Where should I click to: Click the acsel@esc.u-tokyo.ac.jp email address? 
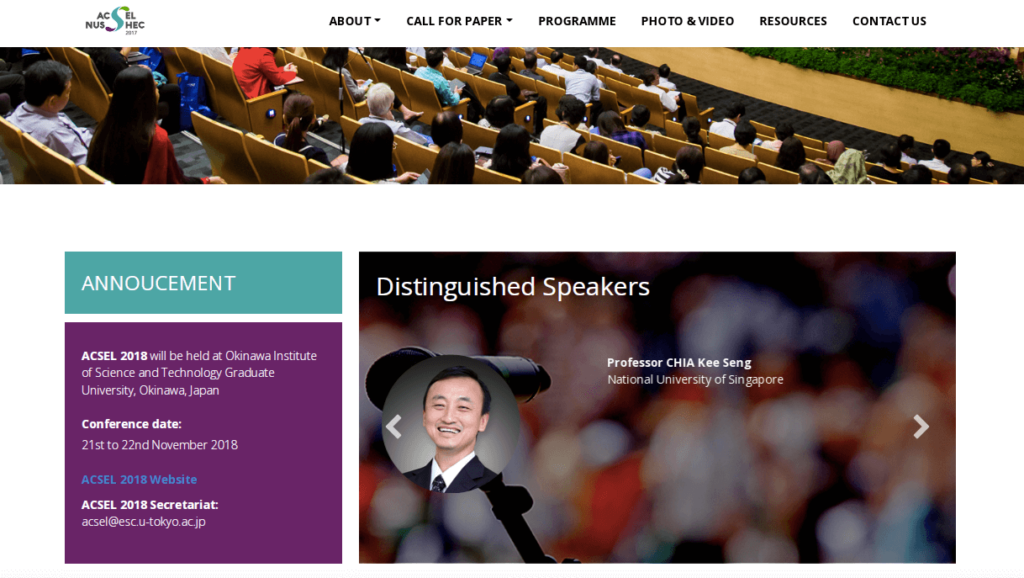point(143,521)
